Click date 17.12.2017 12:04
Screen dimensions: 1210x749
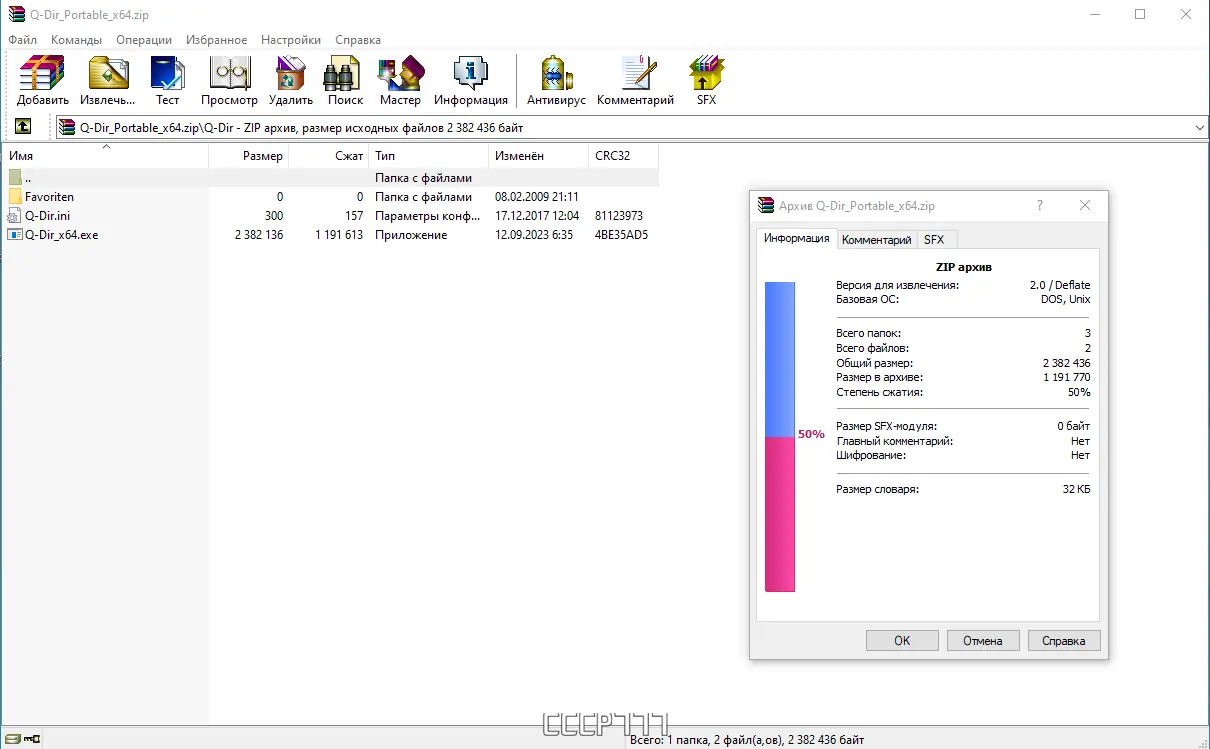[x=537, y=216]
